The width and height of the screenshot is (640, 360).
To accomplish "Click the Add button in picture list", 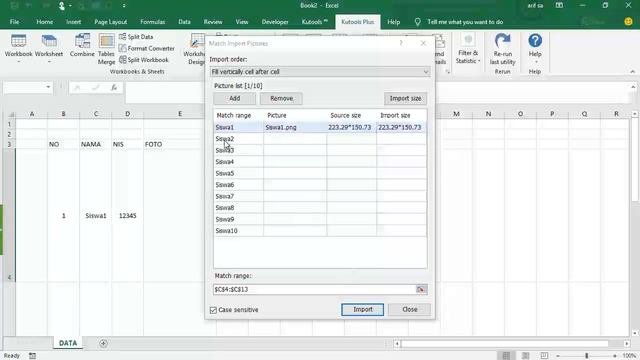I will (x=235, y=98).
